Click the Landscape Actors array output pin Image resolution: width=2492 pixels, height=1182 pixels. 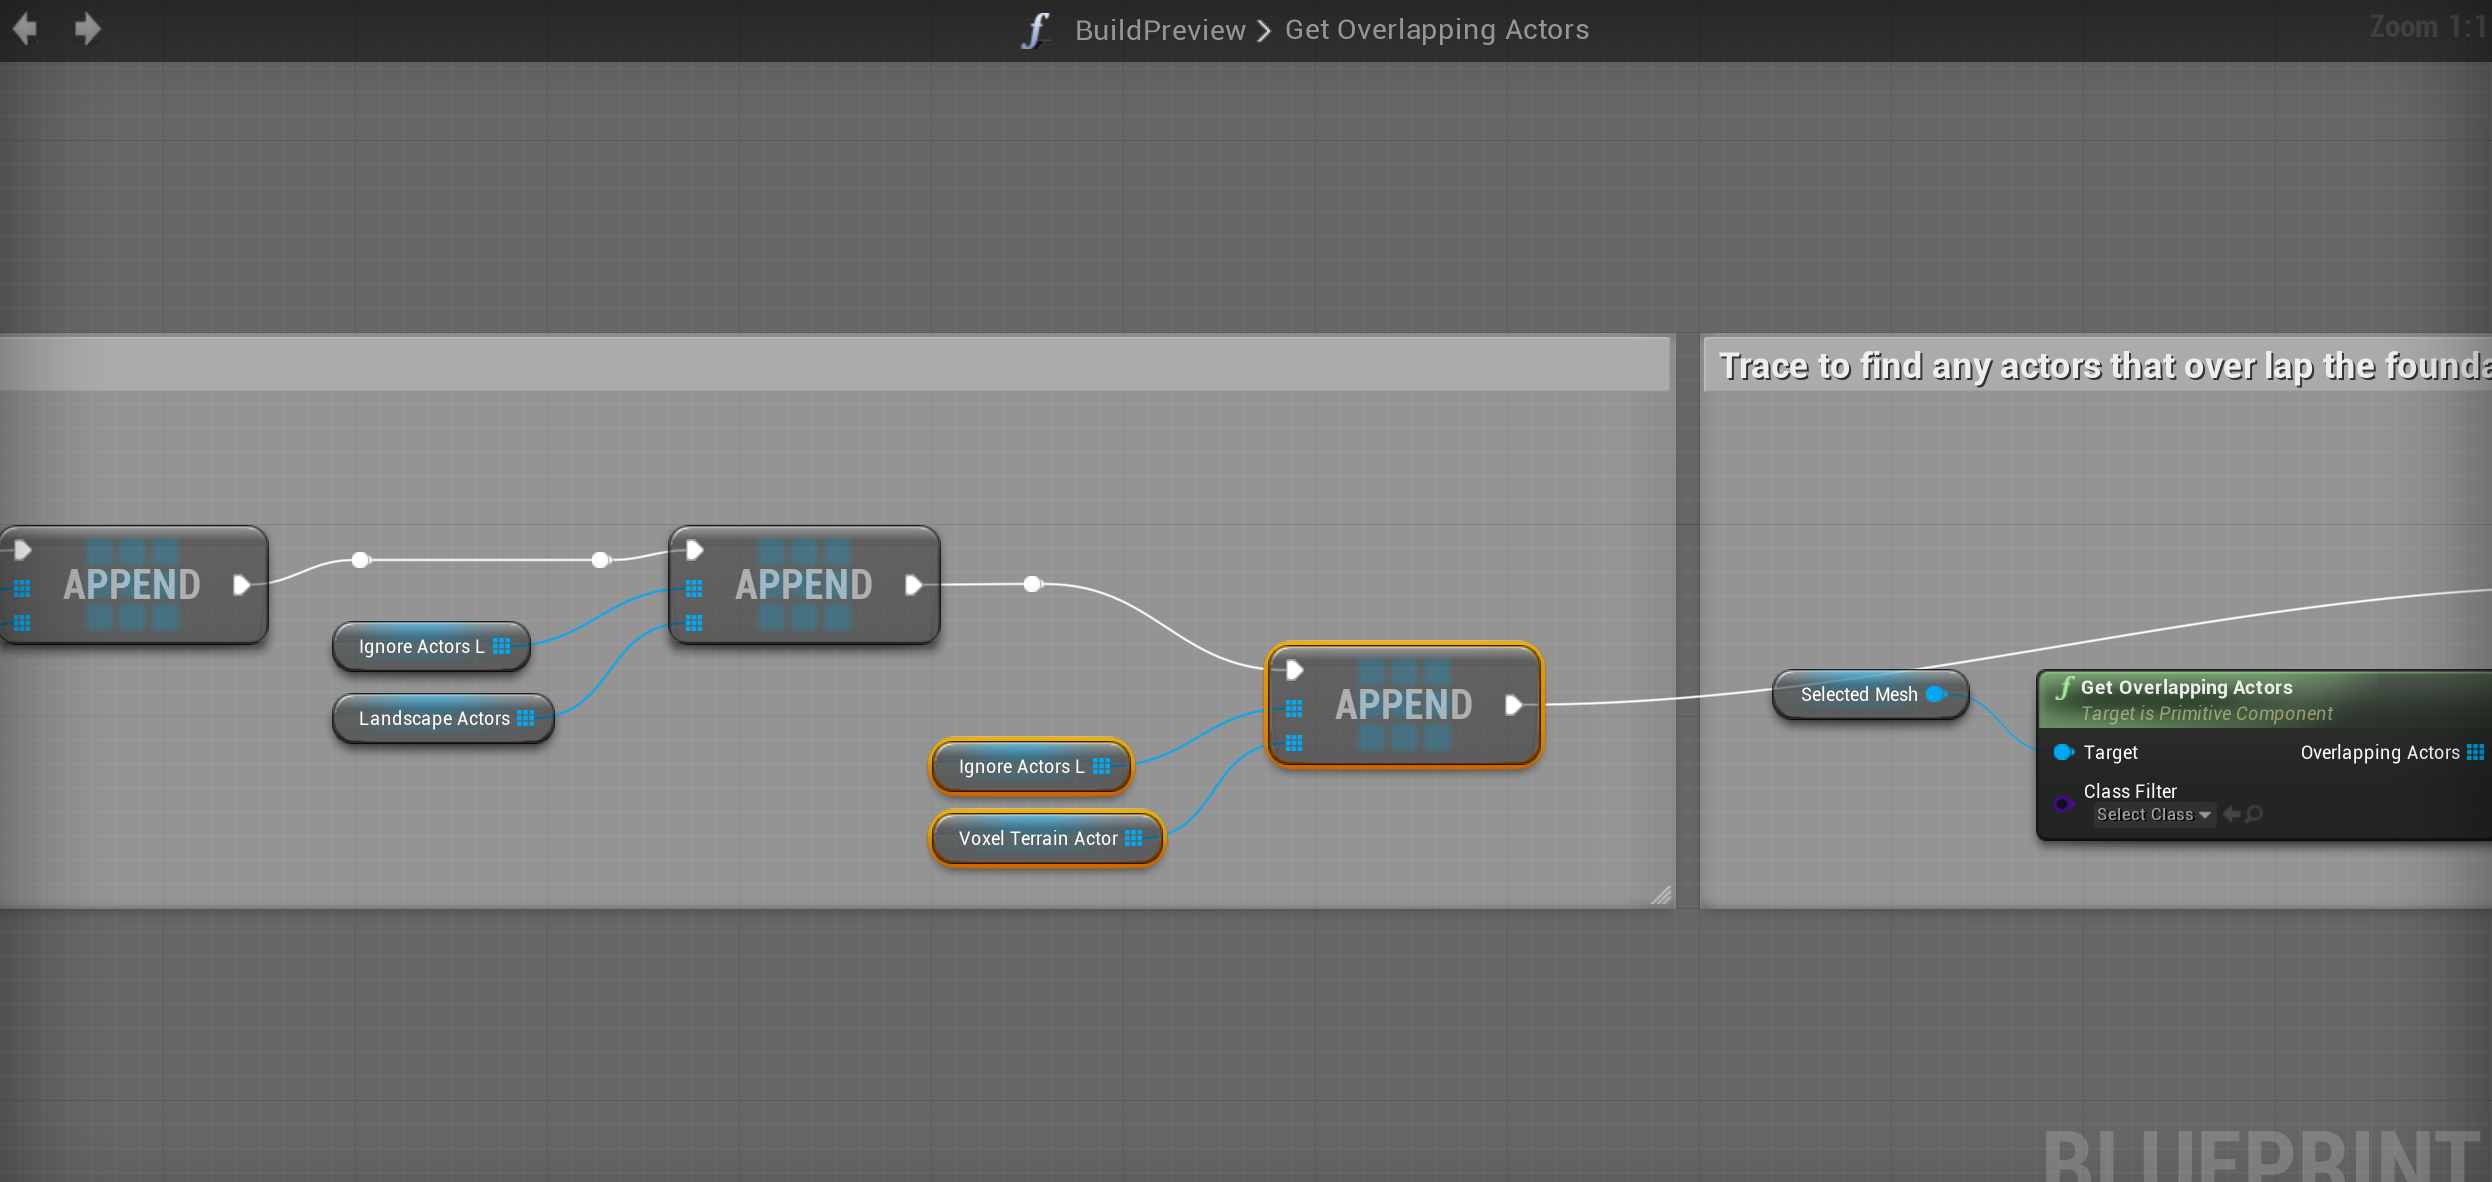pyautogui.click(x=526, y=718)
